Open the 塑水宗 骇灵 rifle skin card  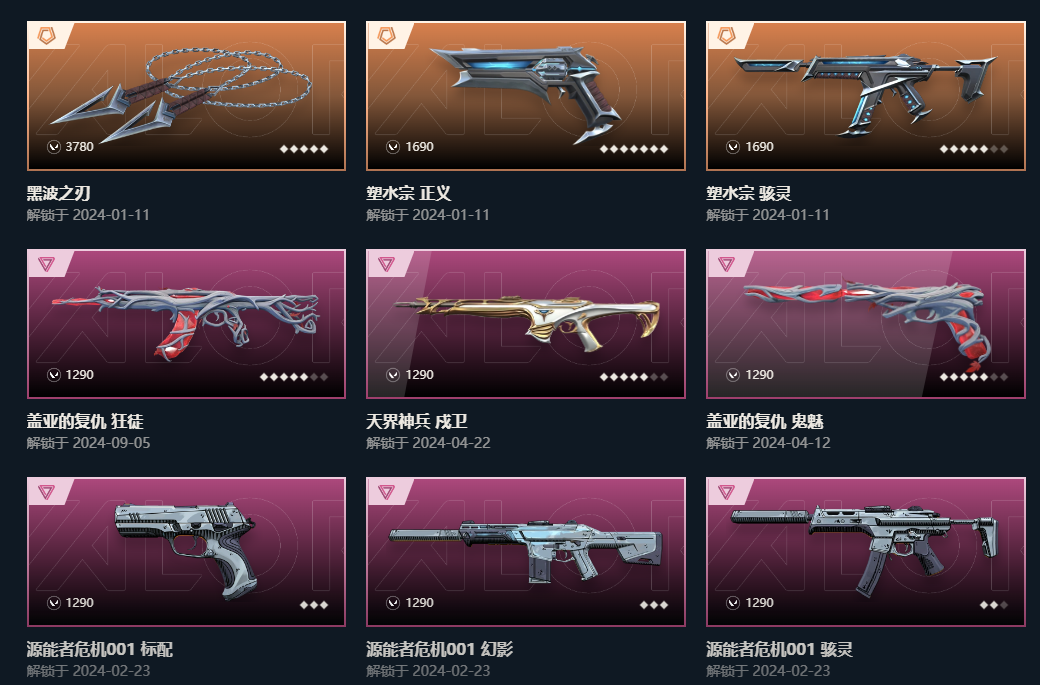[866, 96]
